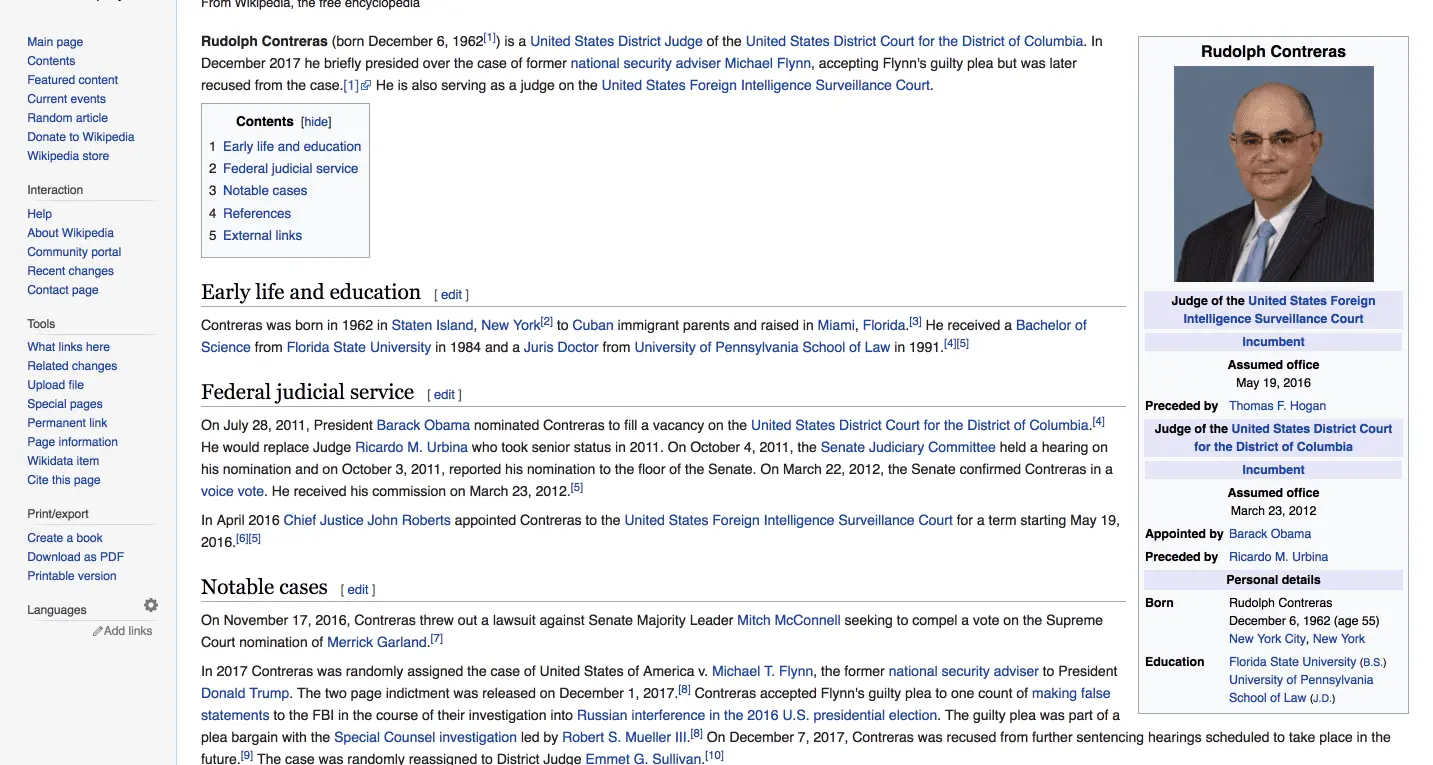This screenshot has height=765, width=1433.
Task: Open the Senate Judiciary Committee link
Action: [907, 447]
